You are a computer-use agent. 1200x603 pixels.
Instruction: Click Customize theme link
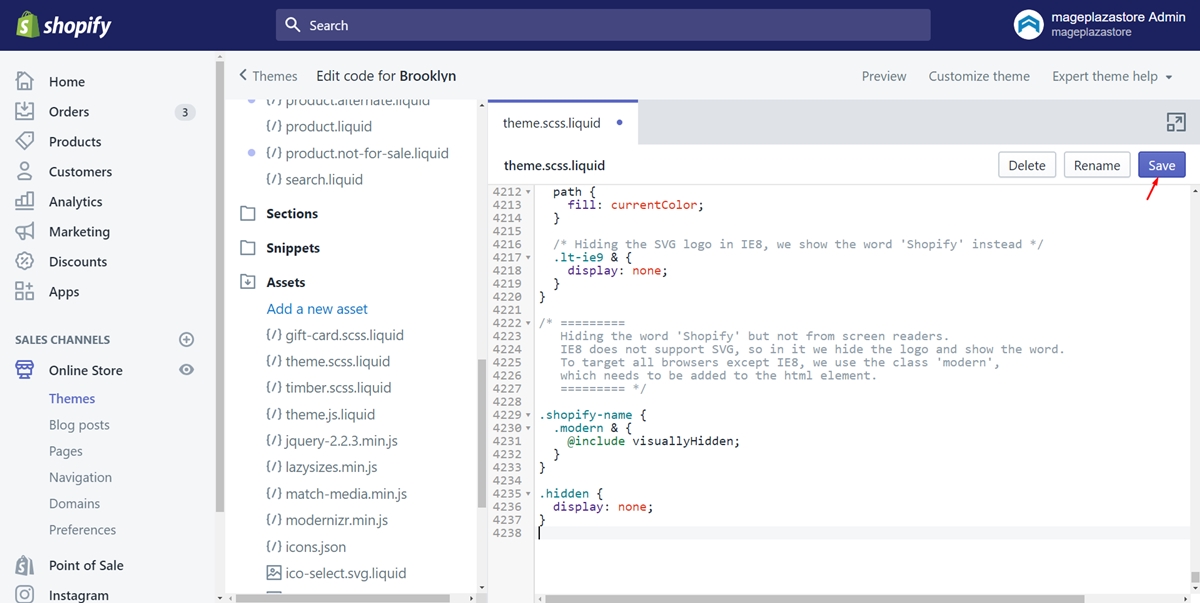click(x=979, y=76)
